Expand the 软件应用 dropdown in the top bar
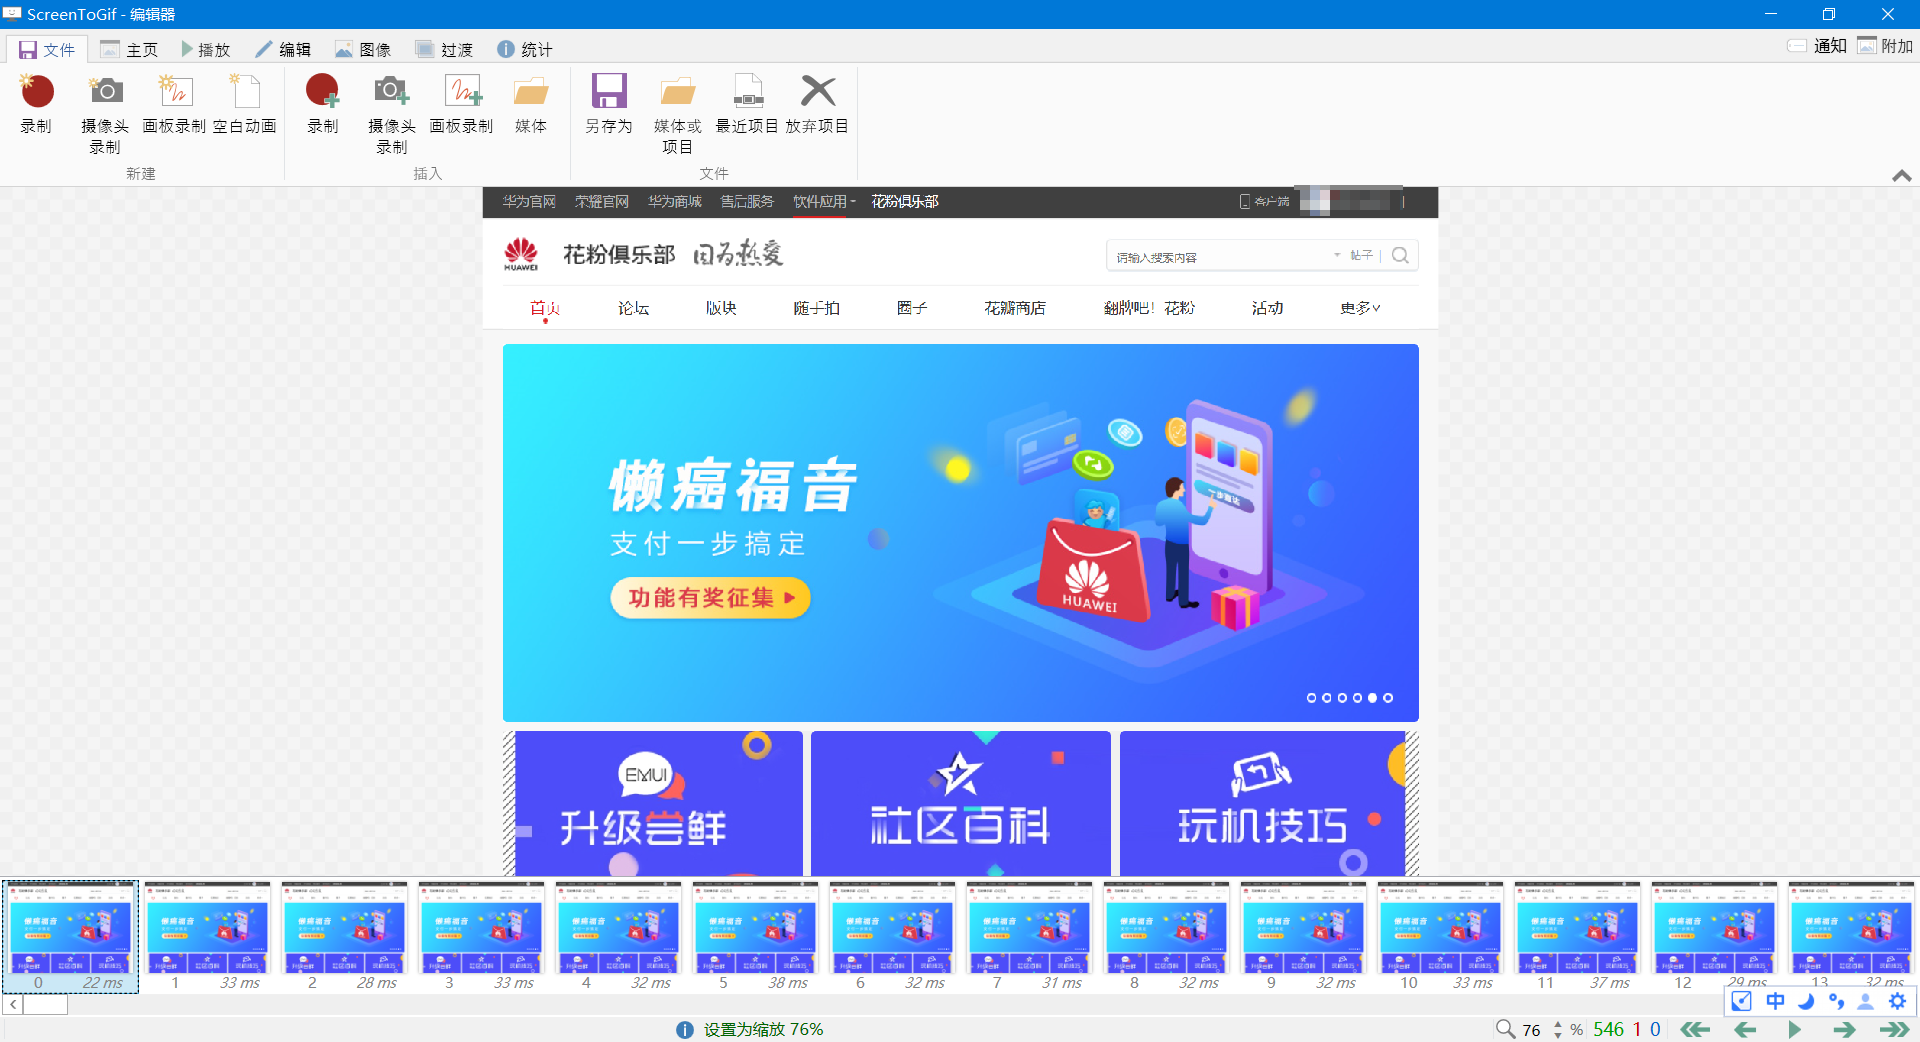This screenshot has height=1042, width=1920. tap(825, 202)
